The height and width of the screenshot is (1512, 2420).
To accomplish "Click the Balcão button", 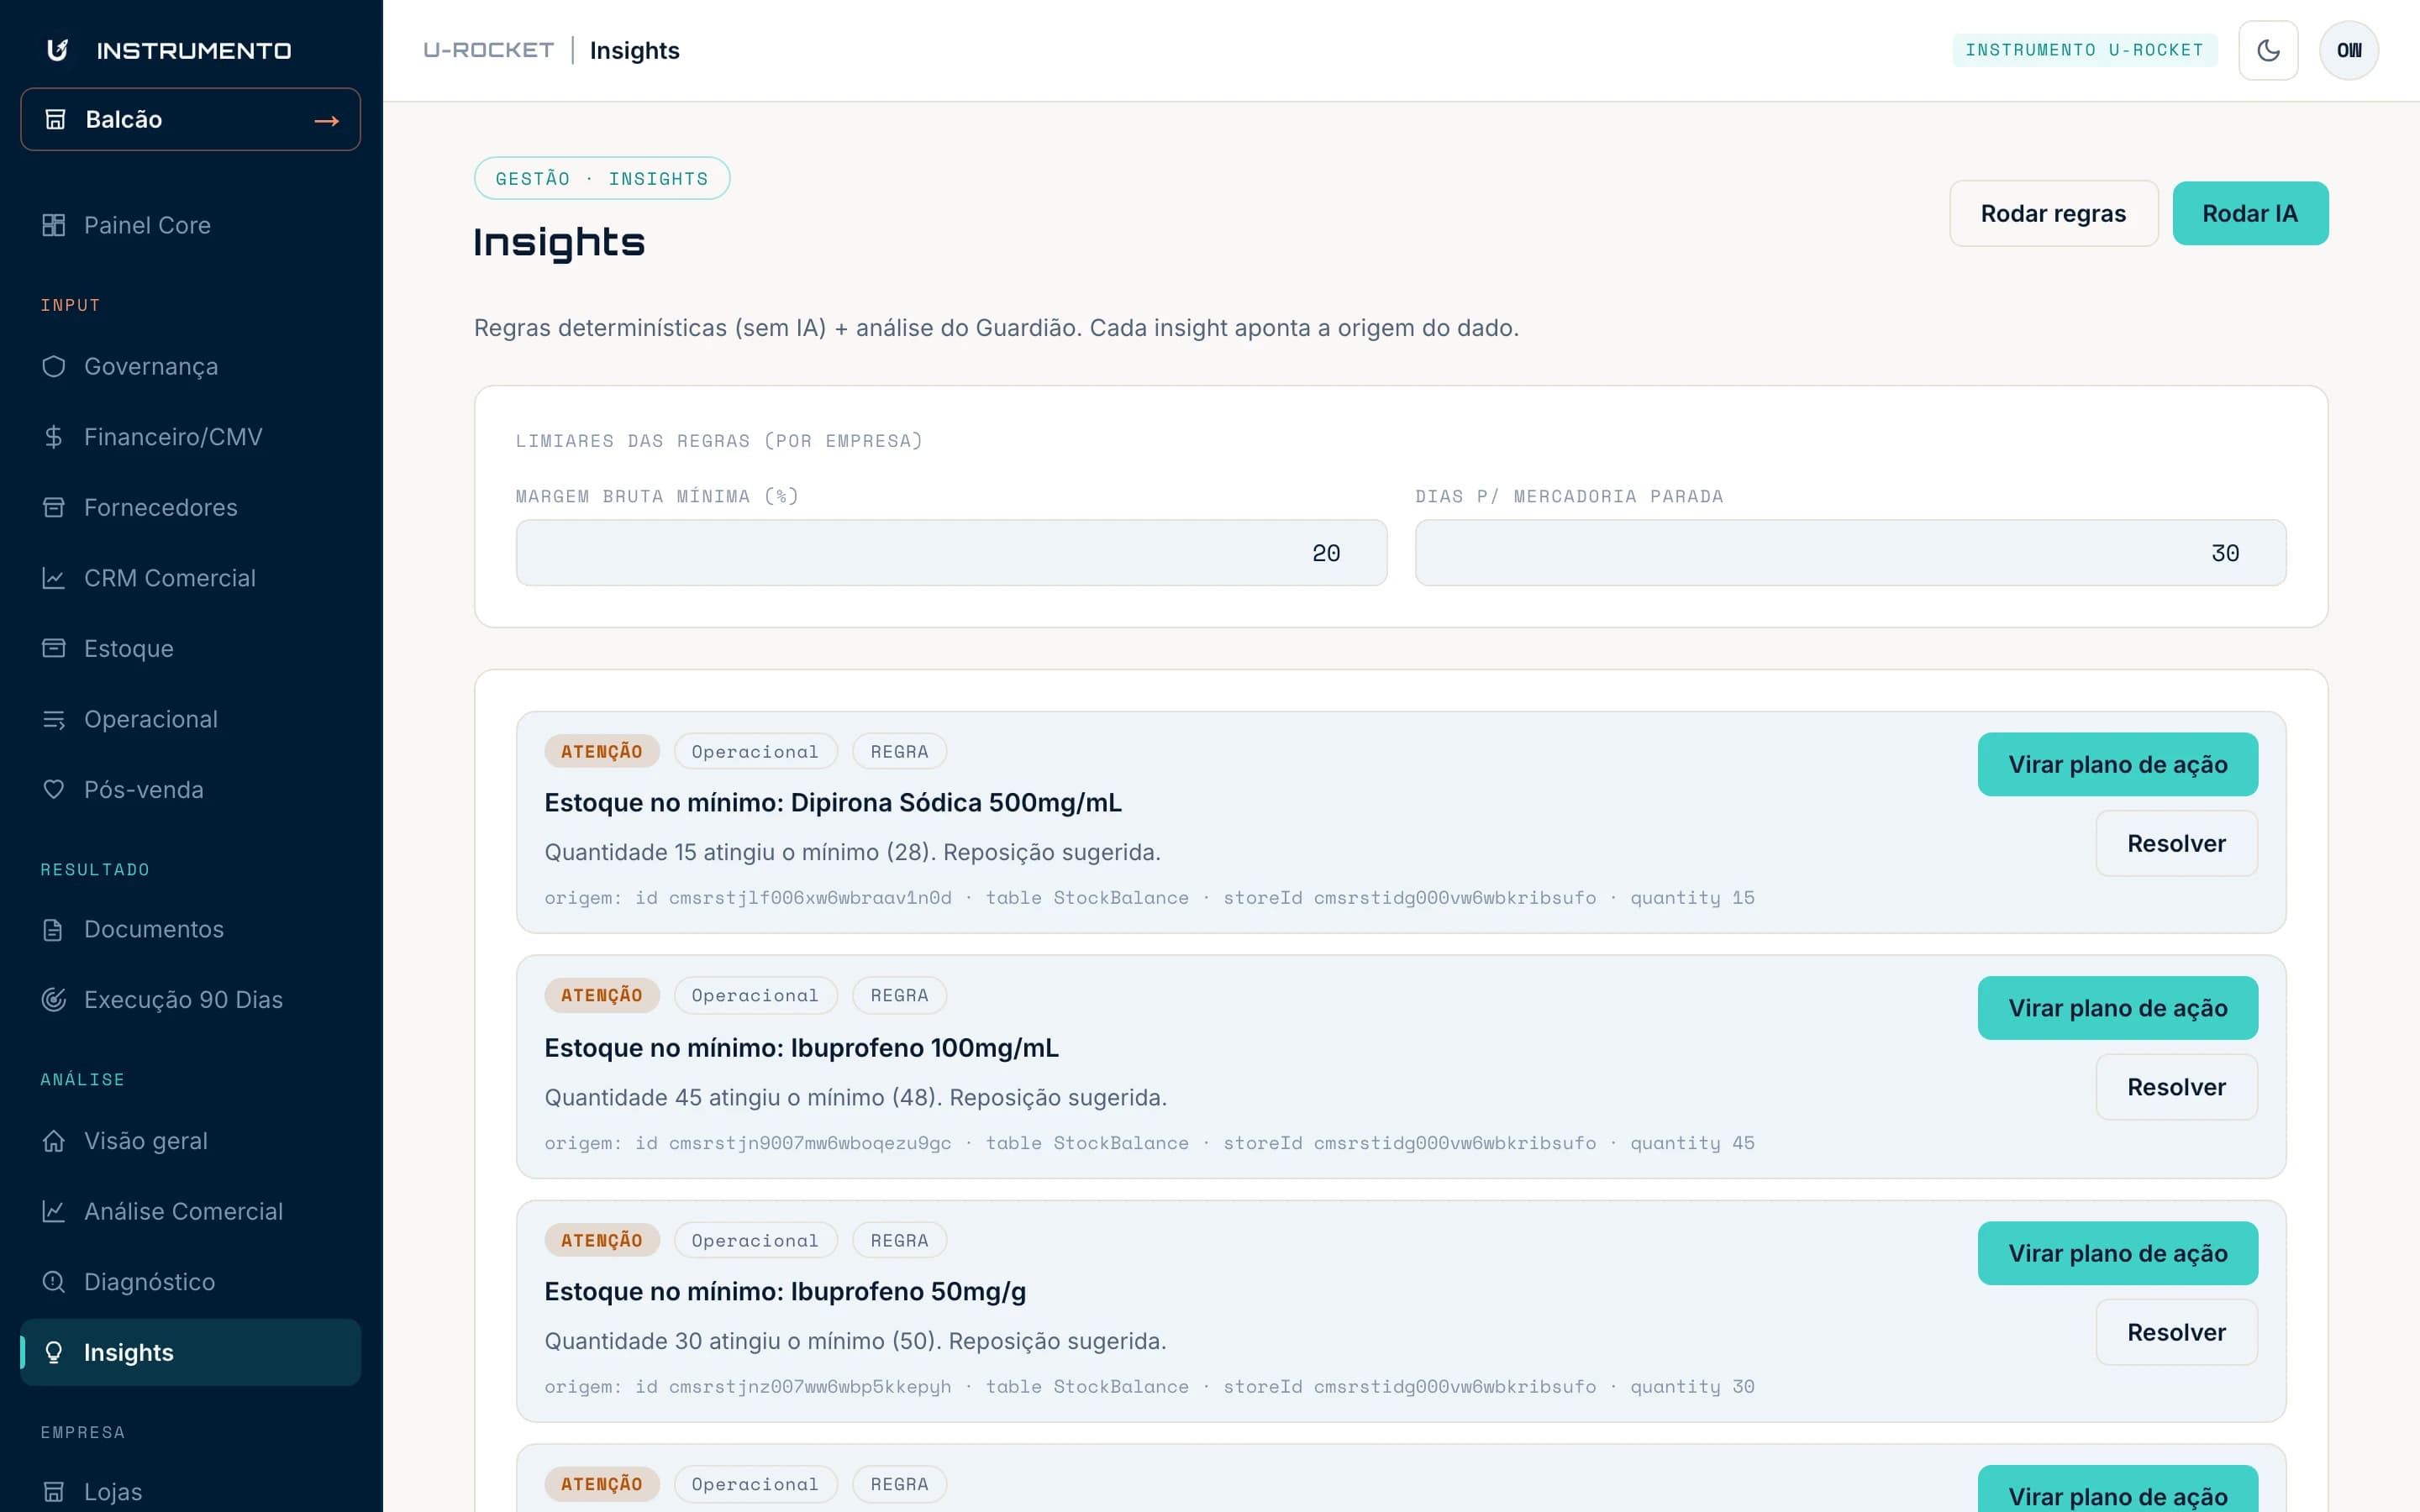I will pyautogui.click(x=190, y=119).
